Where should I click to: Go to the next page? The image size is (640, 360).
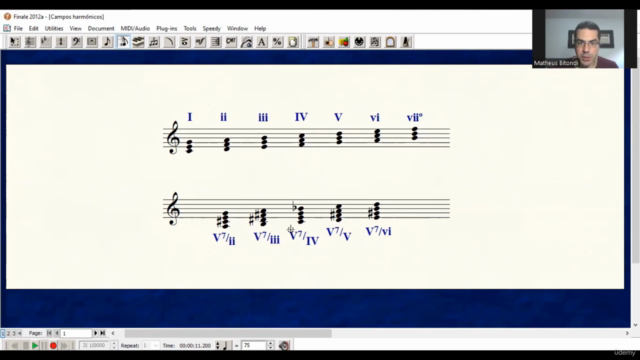pyautogui.click(x=96, y=333)
